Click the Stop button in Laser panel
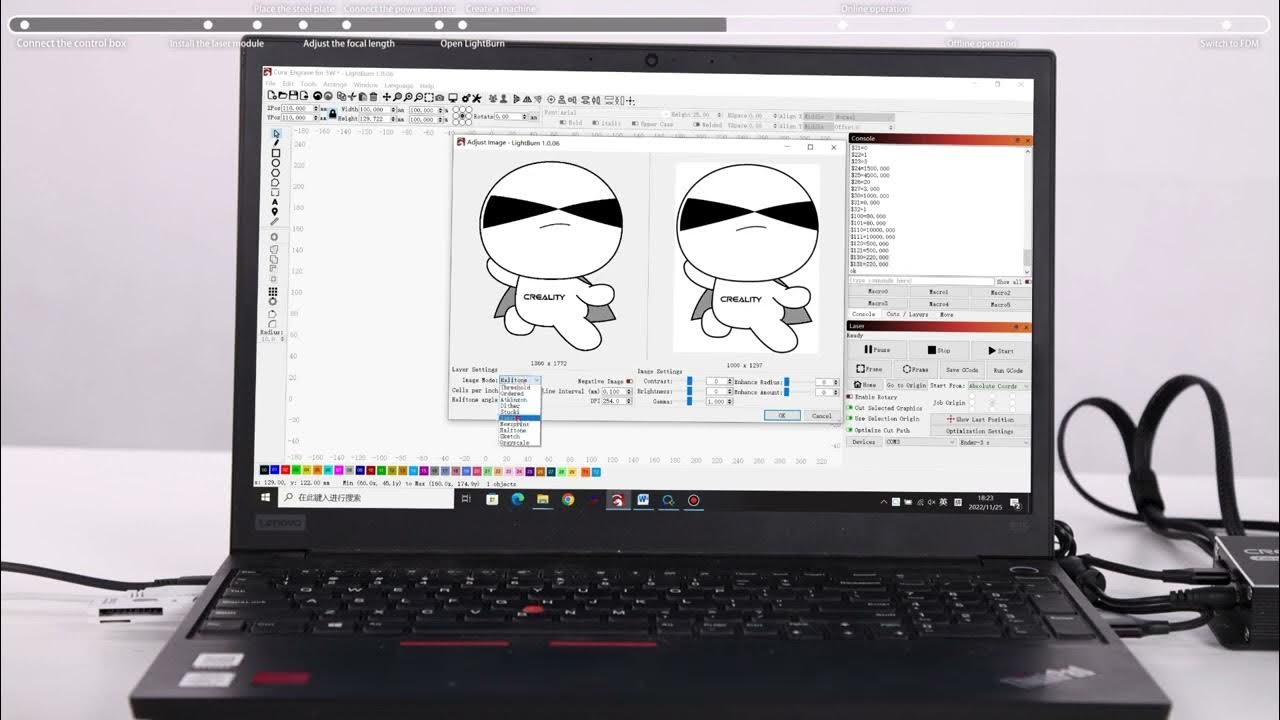 coord(939,351)
